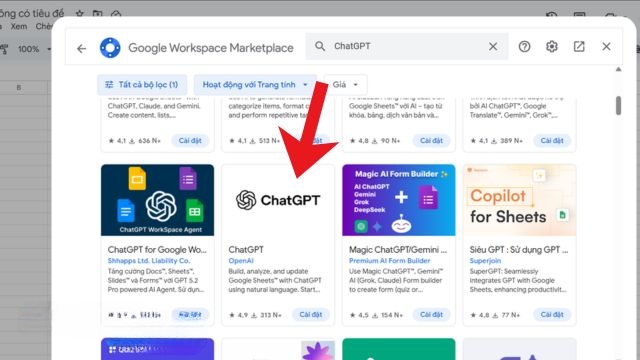Open the Marketplace settings gear
Screen dimensions: 640x360
[552, 47]
